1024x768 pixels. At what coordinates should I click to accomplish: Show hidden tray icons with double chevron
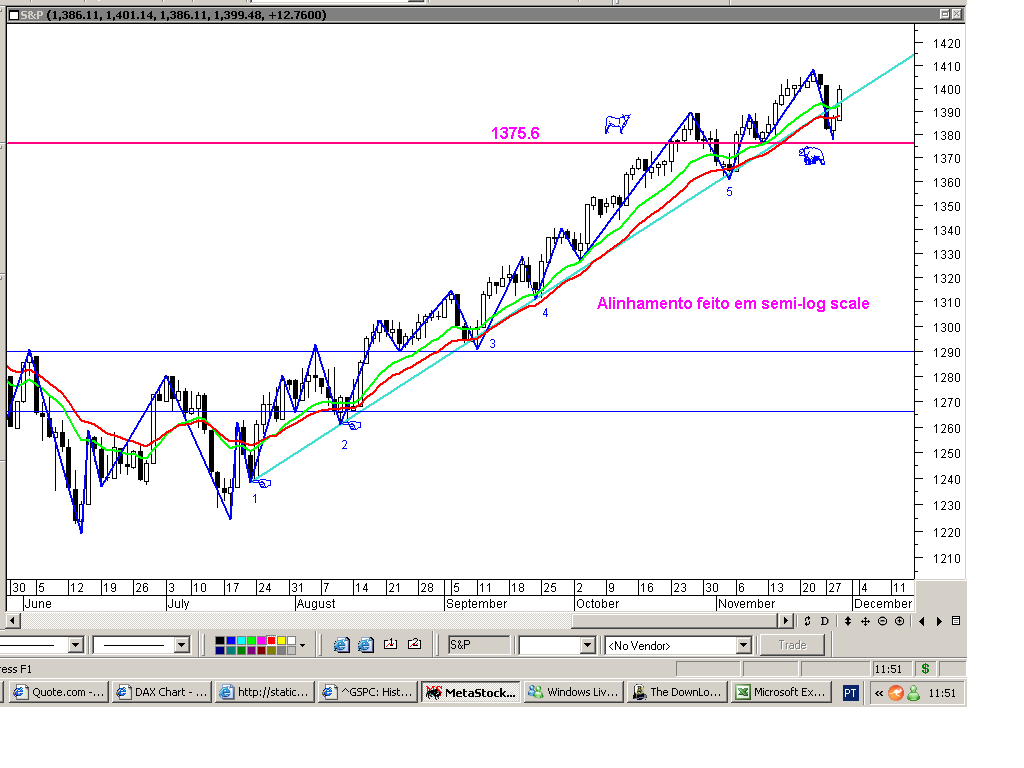[878, 693]
